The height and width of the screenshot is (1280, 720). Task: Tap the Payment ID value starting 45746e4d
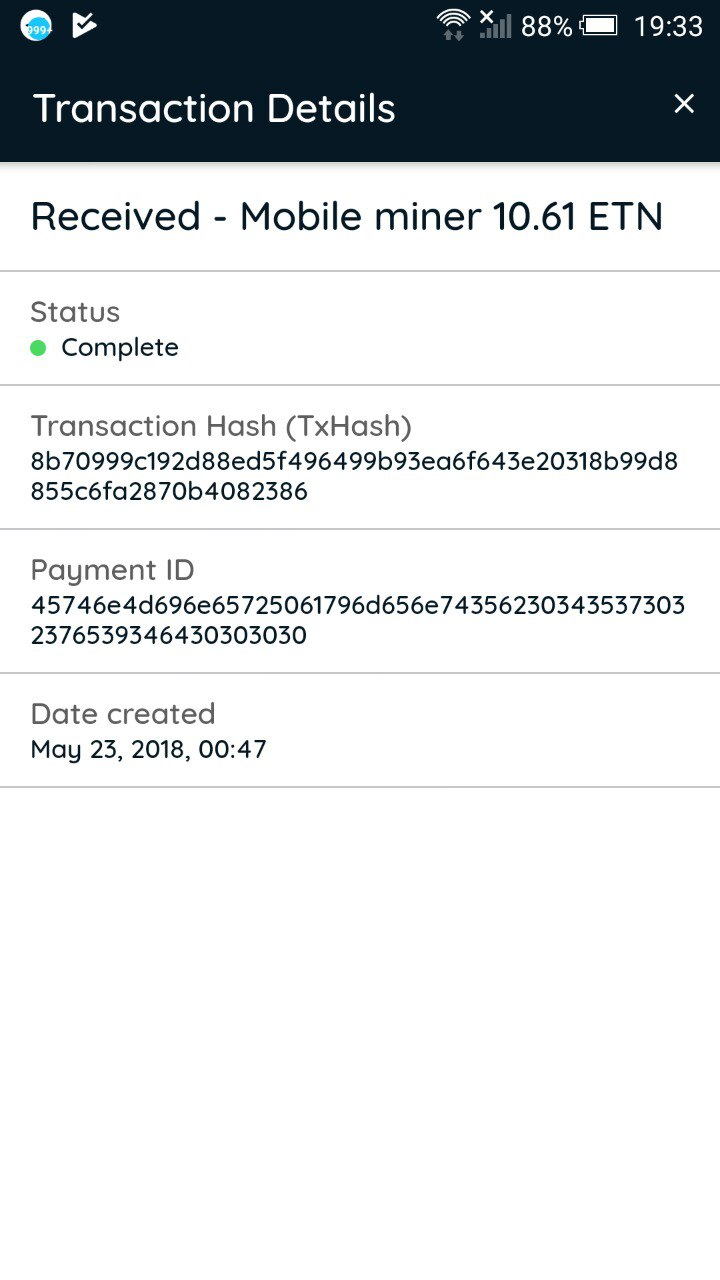[x=357, y=620]
